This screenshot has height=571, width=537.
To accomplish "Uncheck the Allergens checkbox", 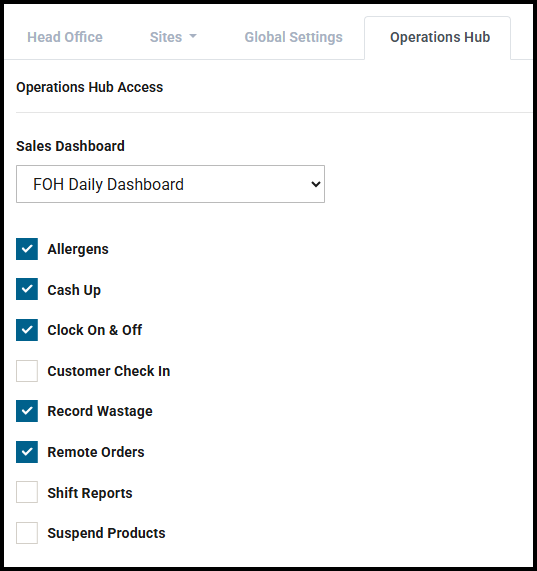I will coord(27,249).
